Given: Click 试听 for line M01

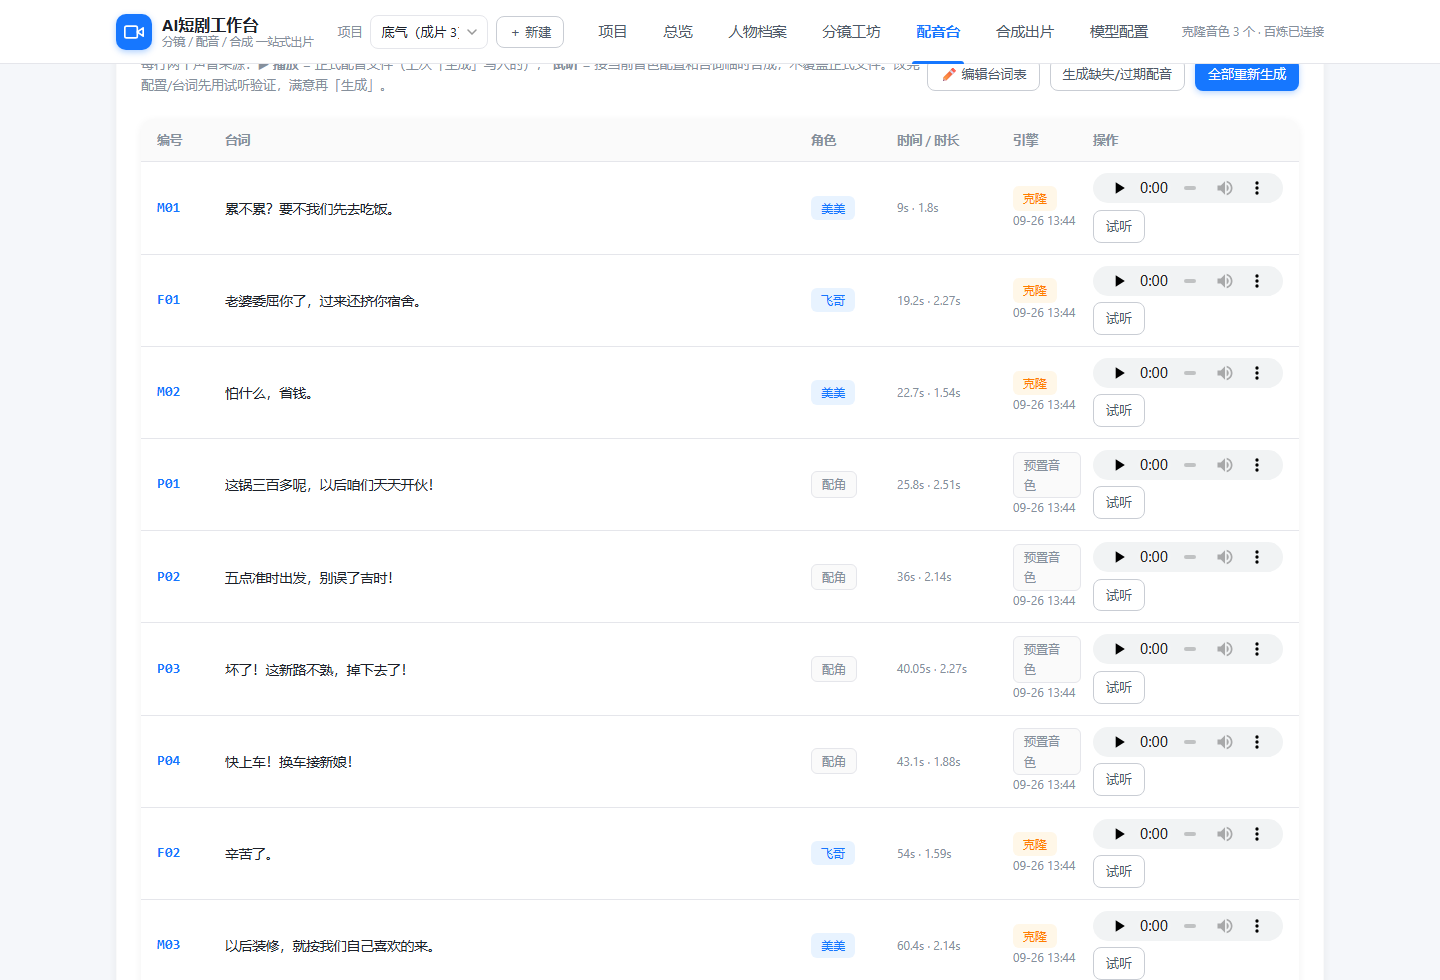Looking at the screenshot, I should coord(1119,226).
